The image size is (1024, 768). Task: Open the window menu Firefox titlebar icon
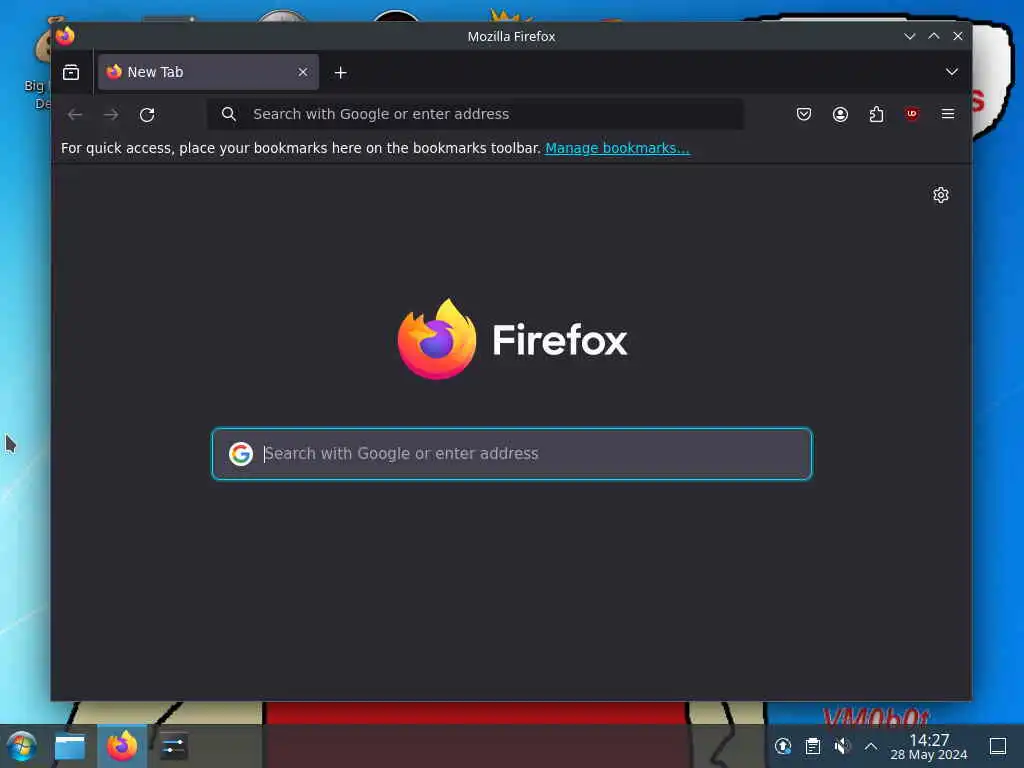click(65, 36)
